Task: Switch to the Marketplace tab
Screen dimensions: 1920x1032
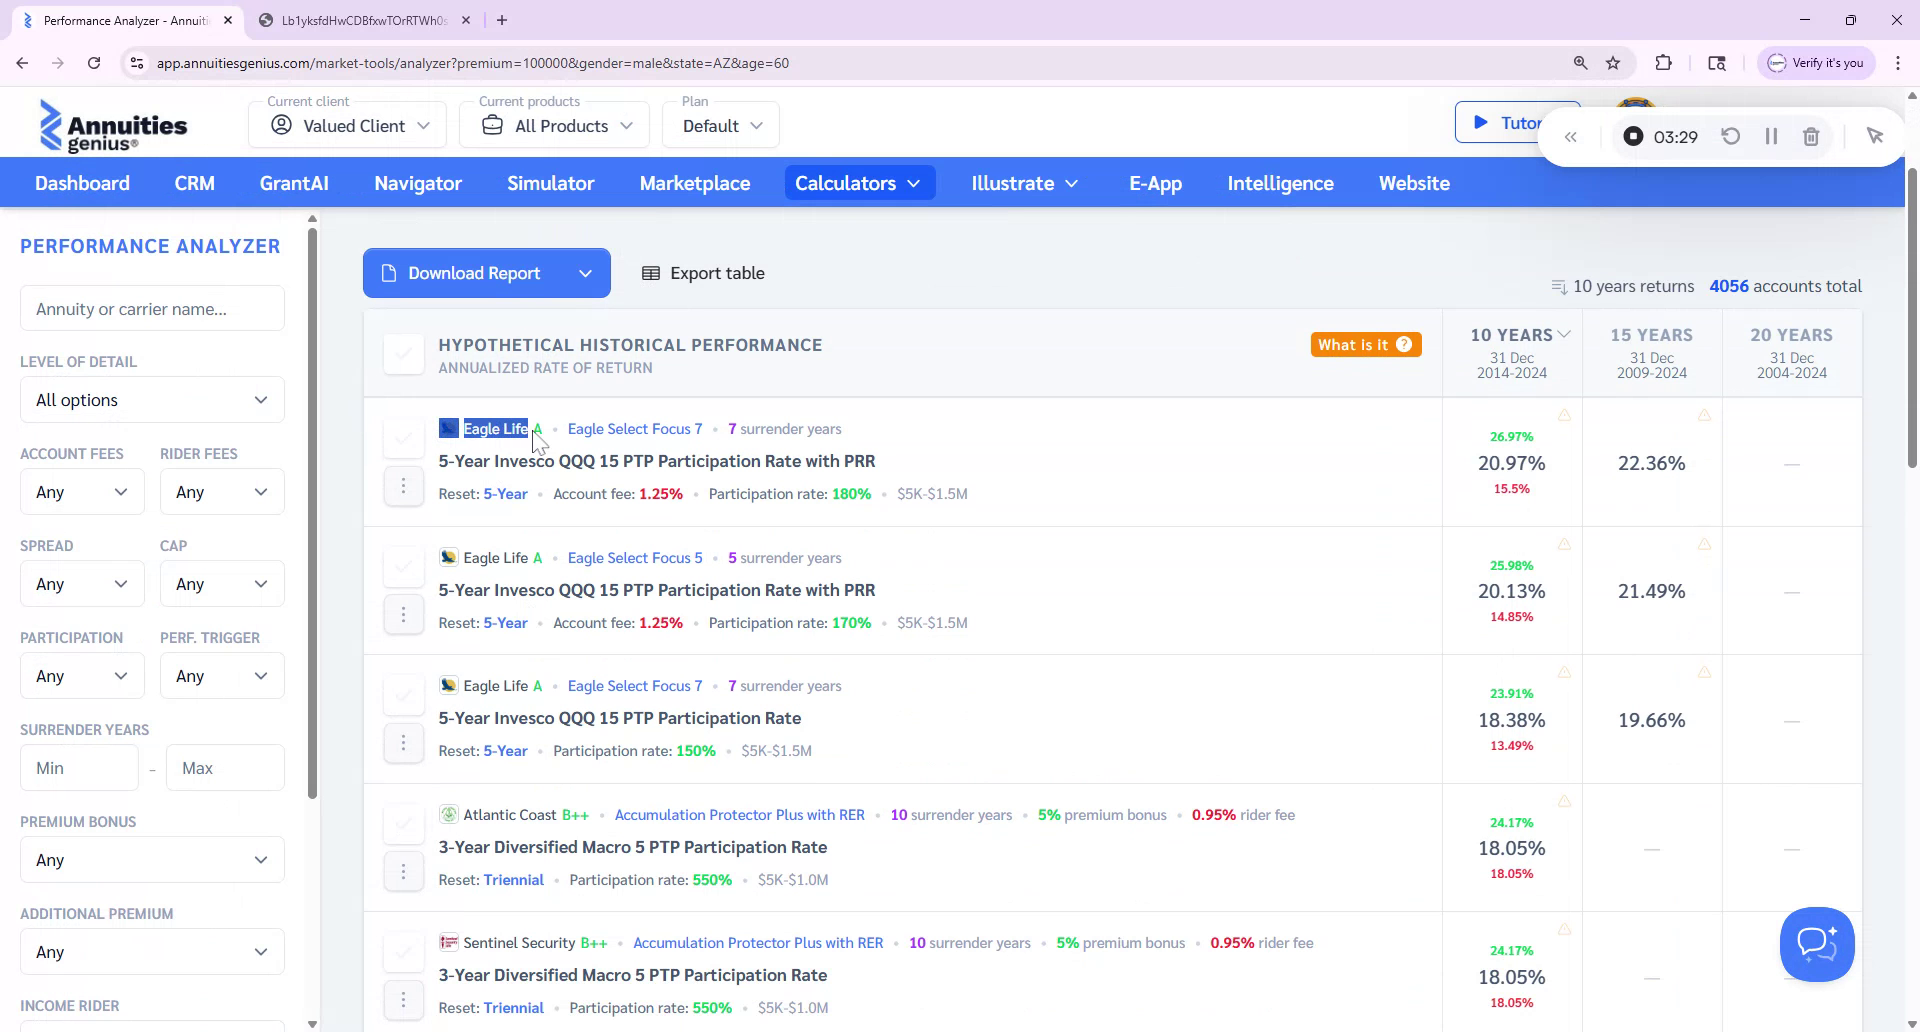Action: 695,183
